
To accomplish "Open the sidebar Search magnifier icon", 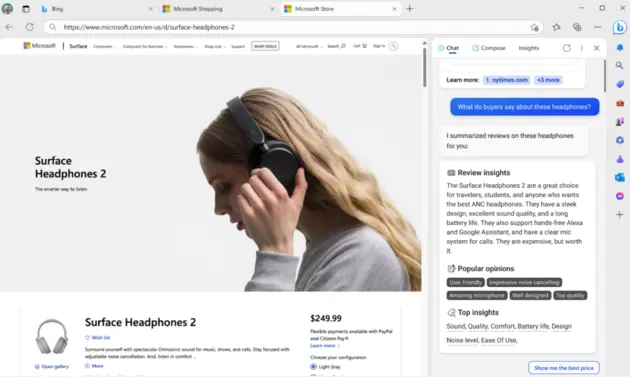I will (x=620, y=65).
